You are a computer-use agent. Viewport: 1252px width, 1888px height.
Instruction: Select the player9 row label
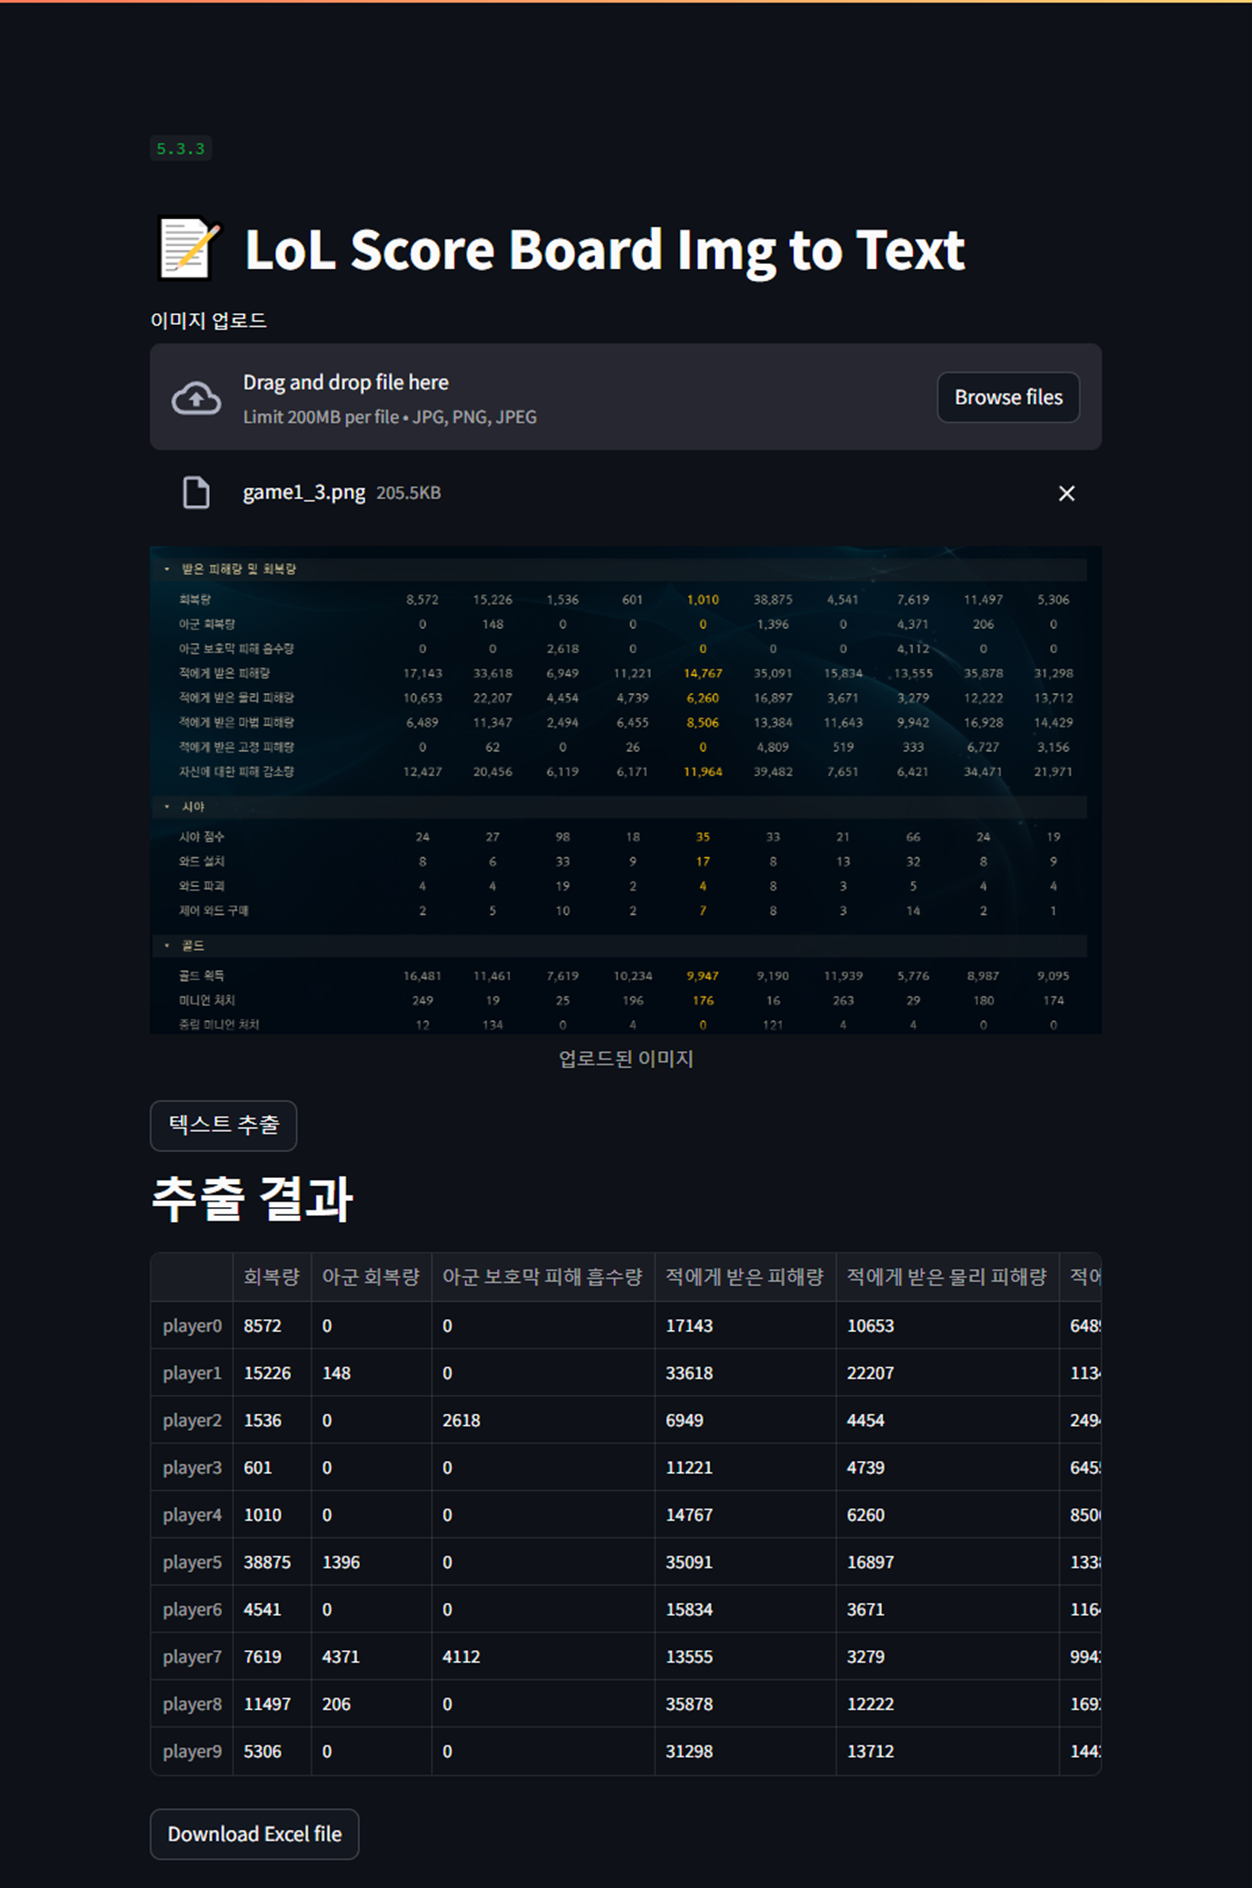pos(192,1751)
